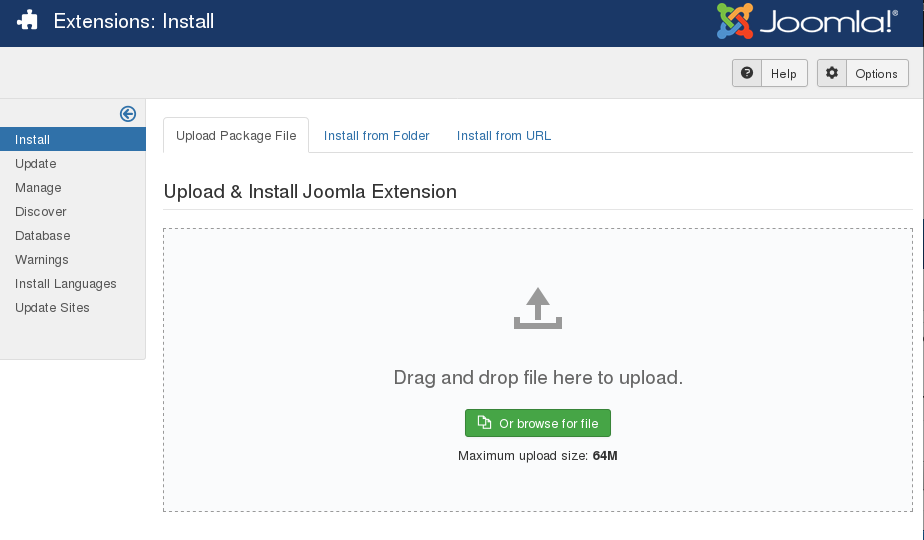The height and width of the screenshot is (540, 924).
Task: Go to Install Languages page
Action: [66, 284]
